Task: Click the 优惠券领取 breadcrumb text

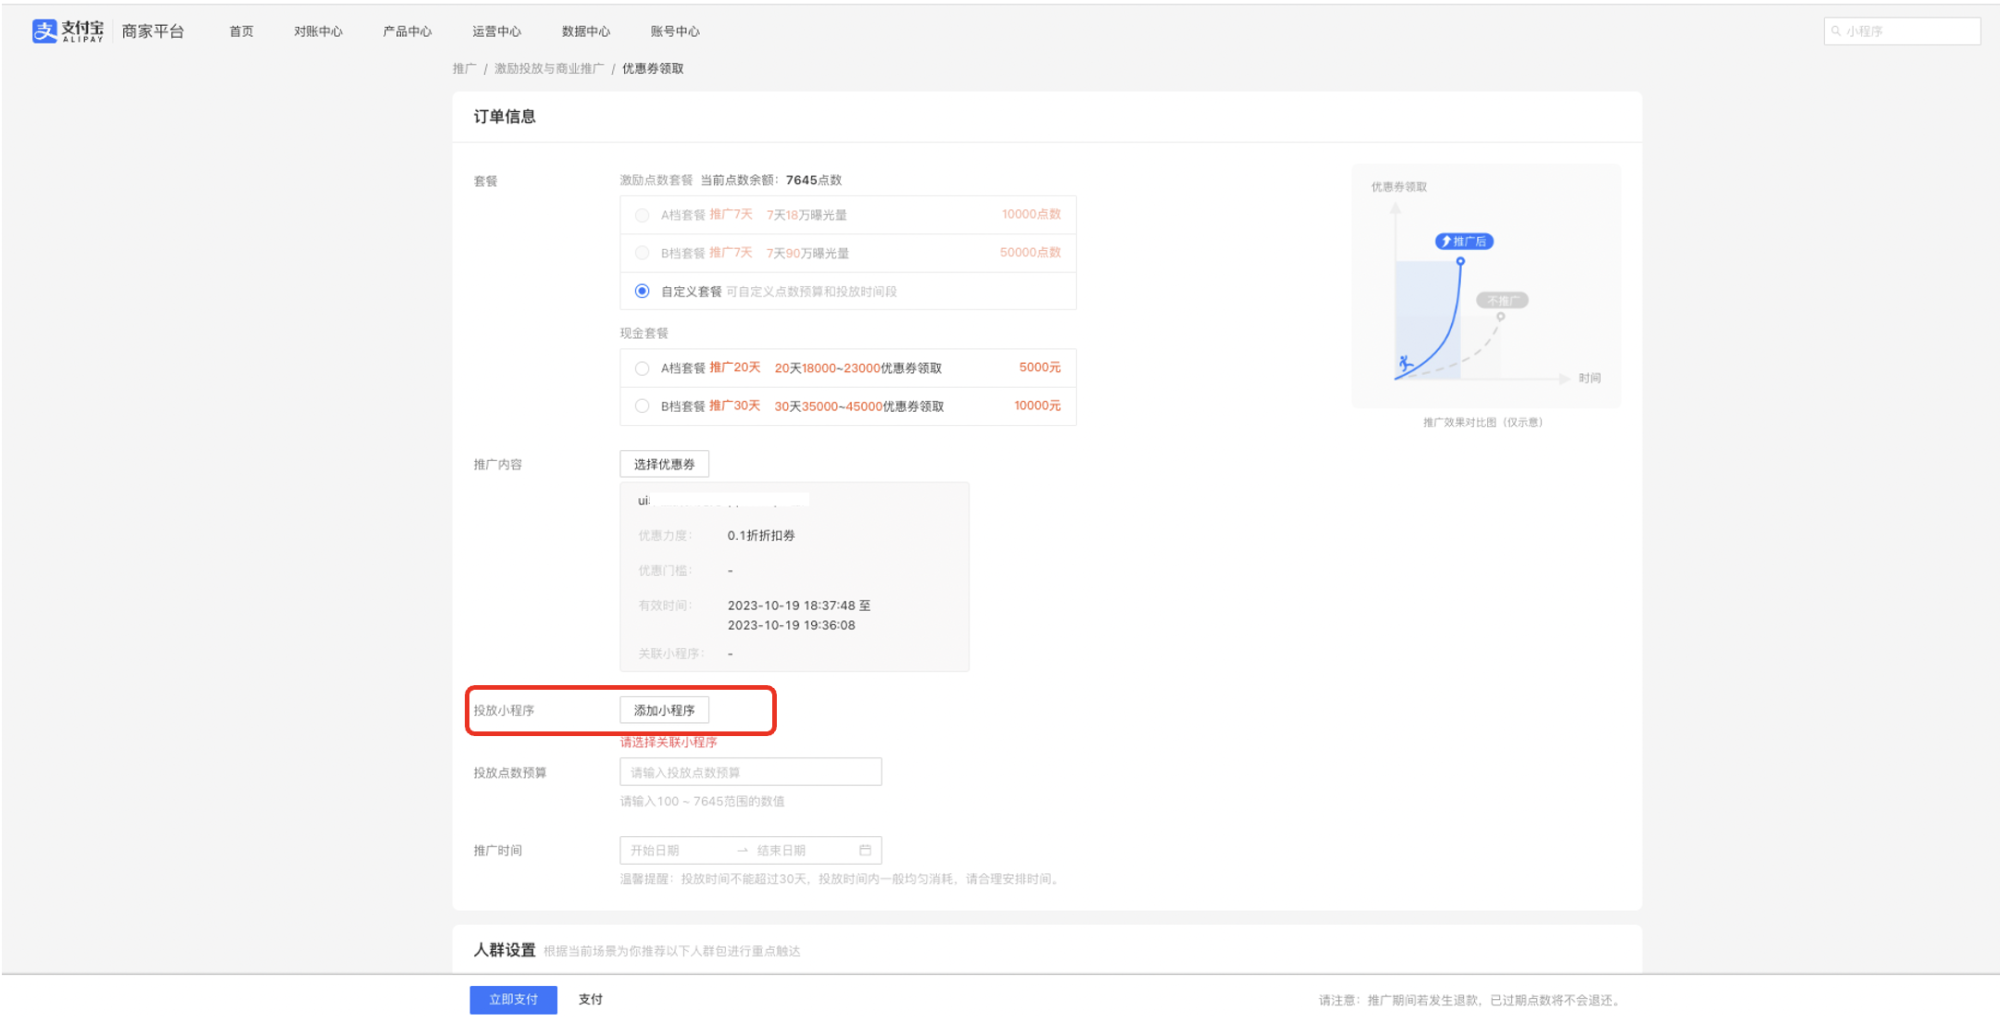Action: (653, 69)
